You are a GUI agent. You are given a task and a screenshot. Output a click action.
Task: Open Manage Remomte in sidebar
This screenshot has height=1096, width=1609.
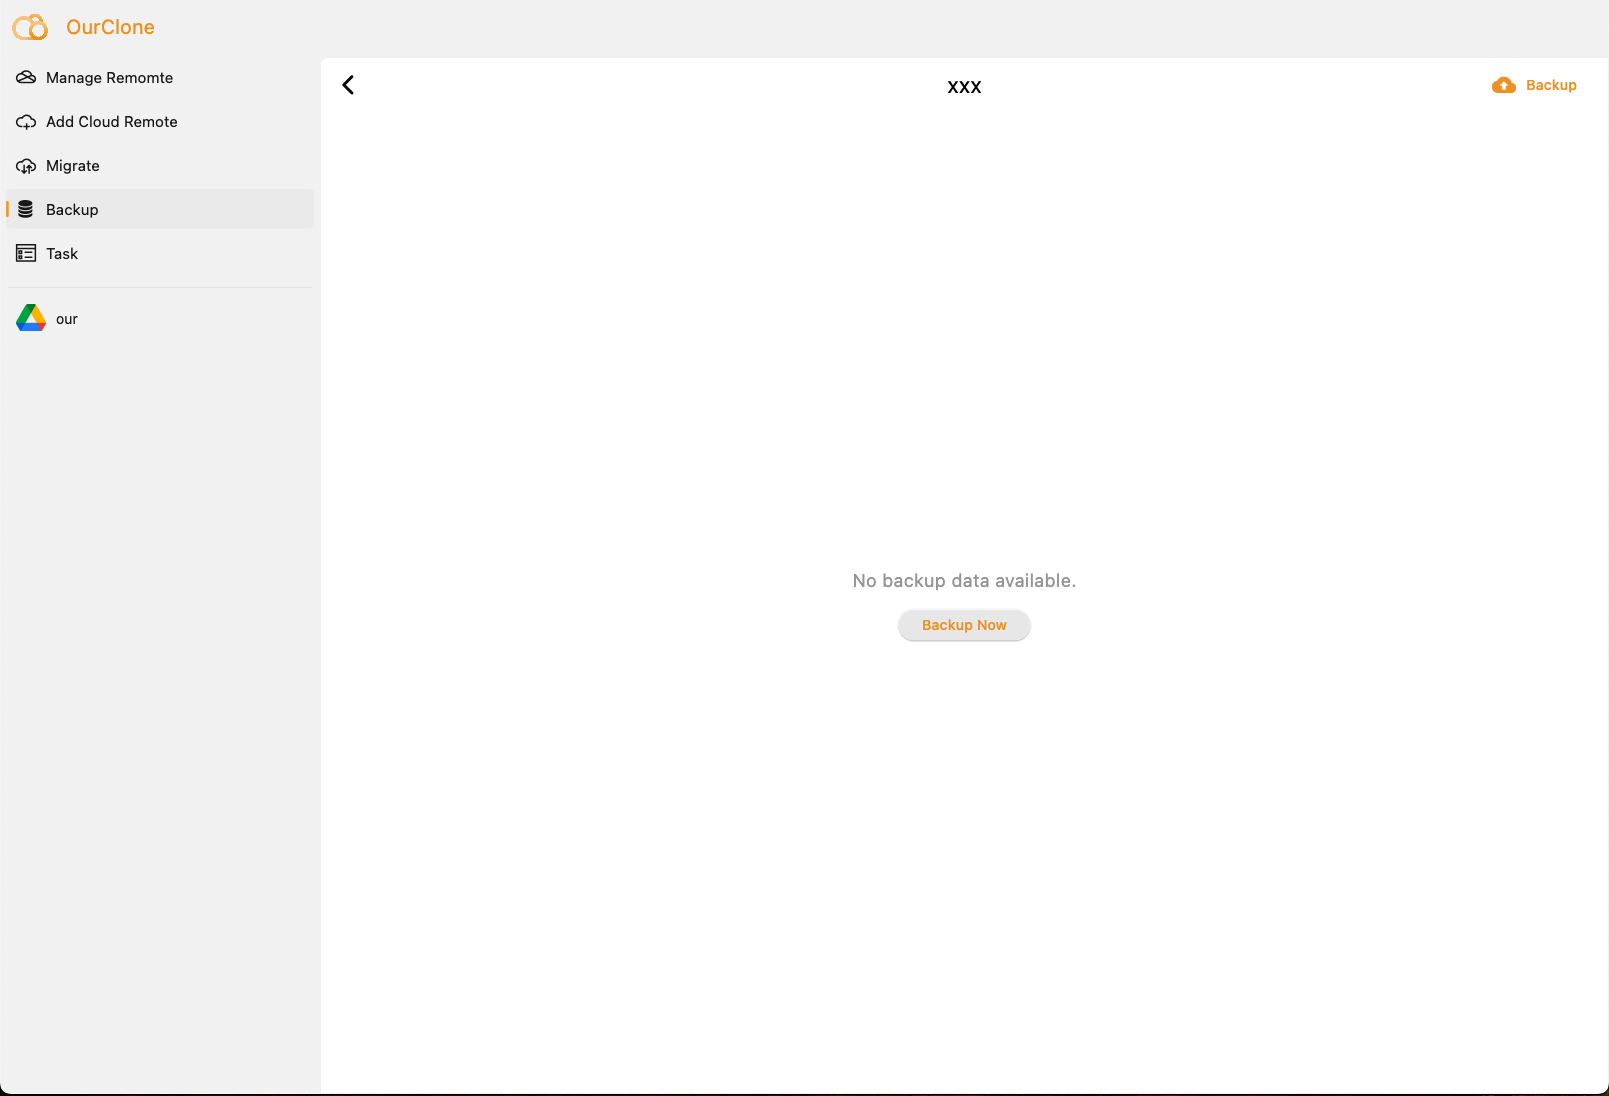(160, 78)
